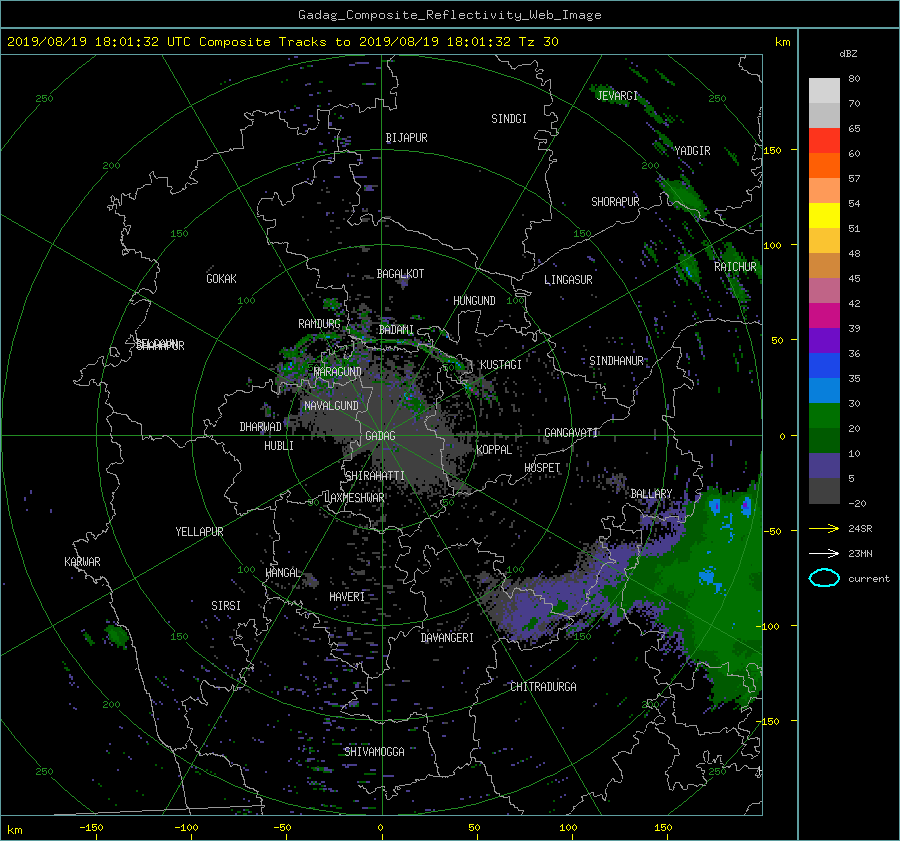Click the SHORAPUR city label
Image resolution: width=900 pixels, height=841 pixels.
615,201
